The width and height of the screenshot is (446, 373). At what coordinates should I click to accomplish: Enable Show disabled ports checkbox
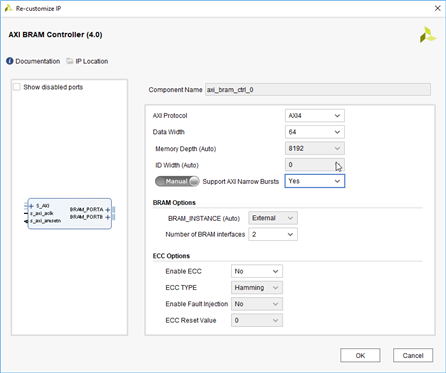coord(17,87)
